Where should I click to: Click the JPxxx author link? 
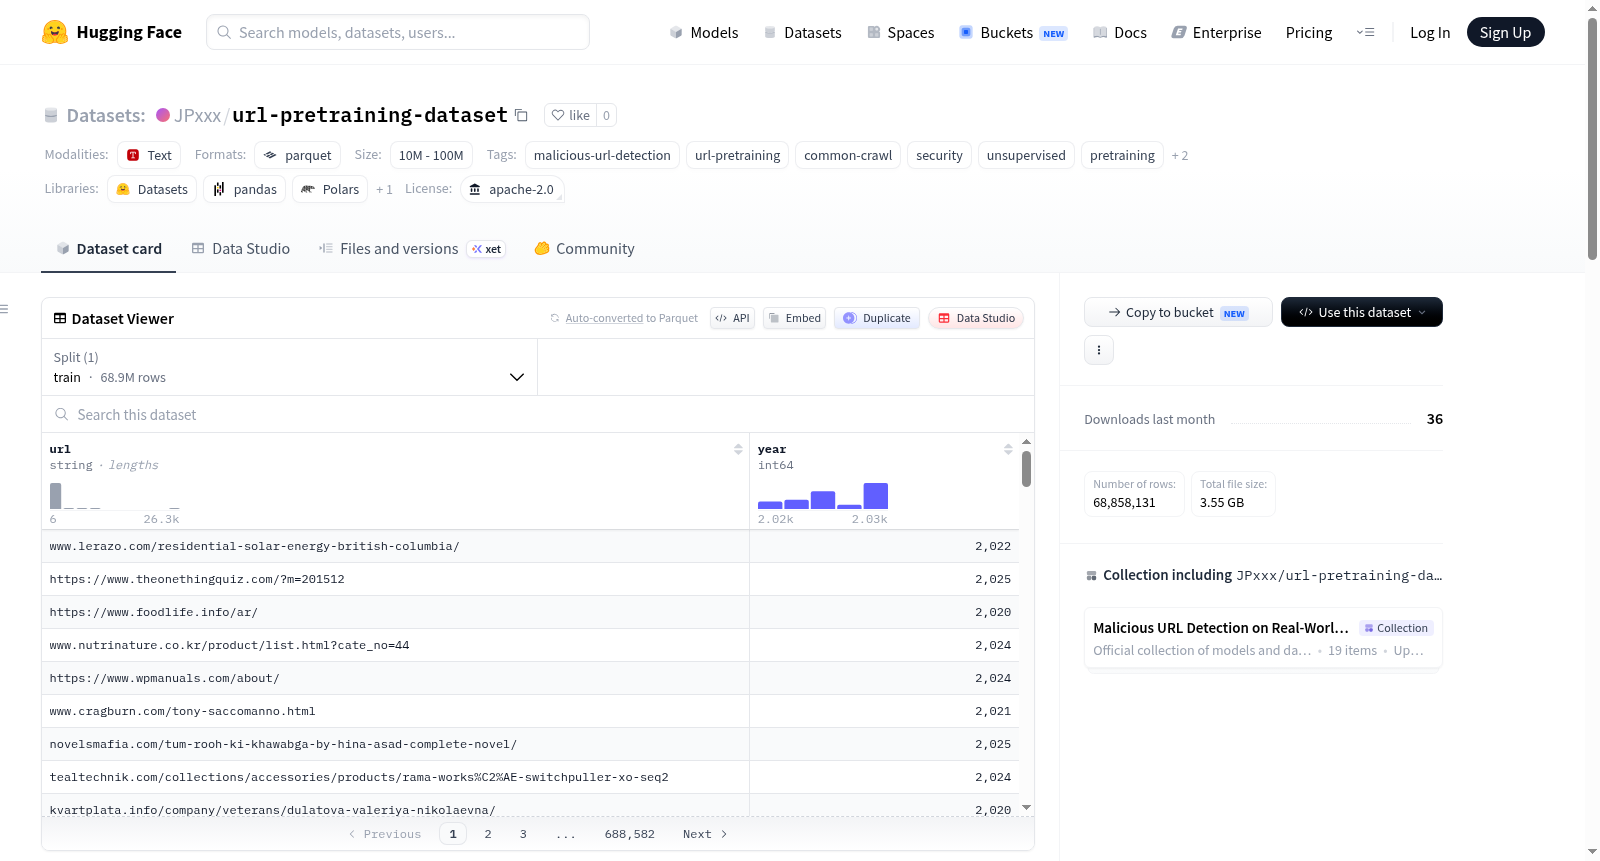click(197, 115)
